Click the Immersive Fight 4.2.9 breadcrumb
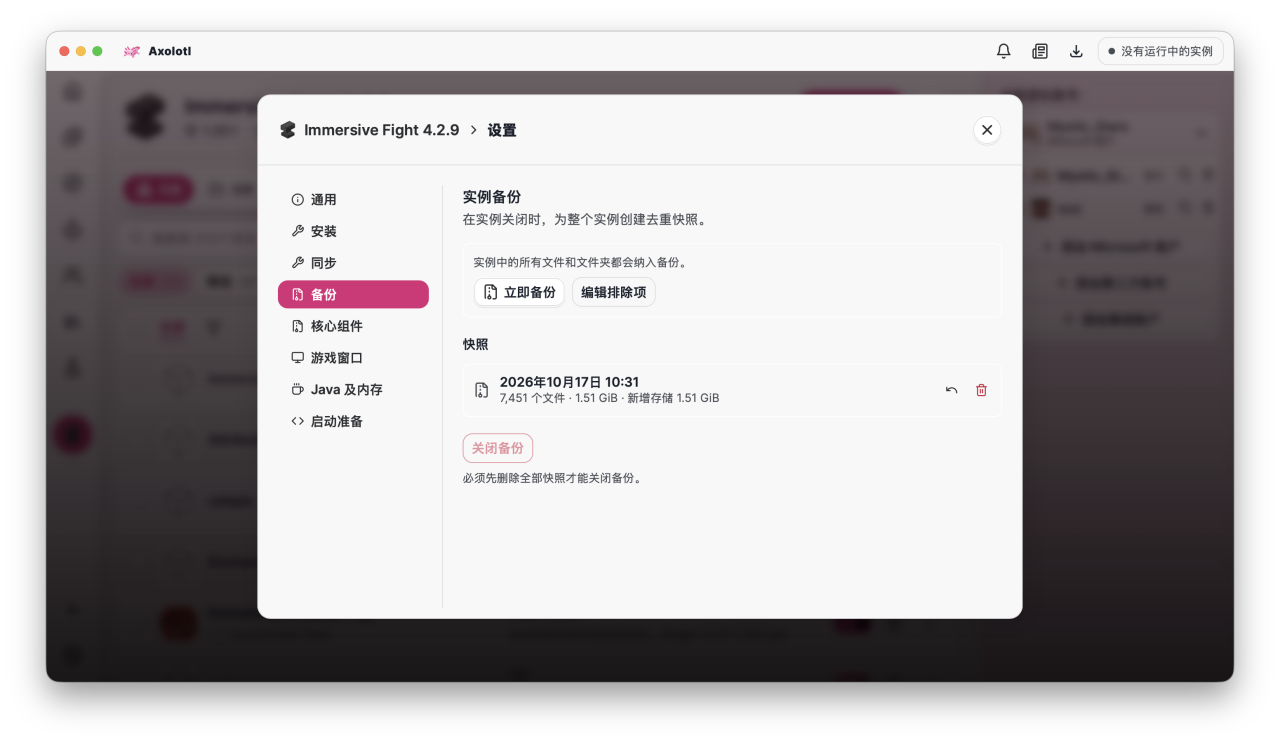Image resolution: width=1280 pixels, height=743 pixels. click(x=381, y=130)
